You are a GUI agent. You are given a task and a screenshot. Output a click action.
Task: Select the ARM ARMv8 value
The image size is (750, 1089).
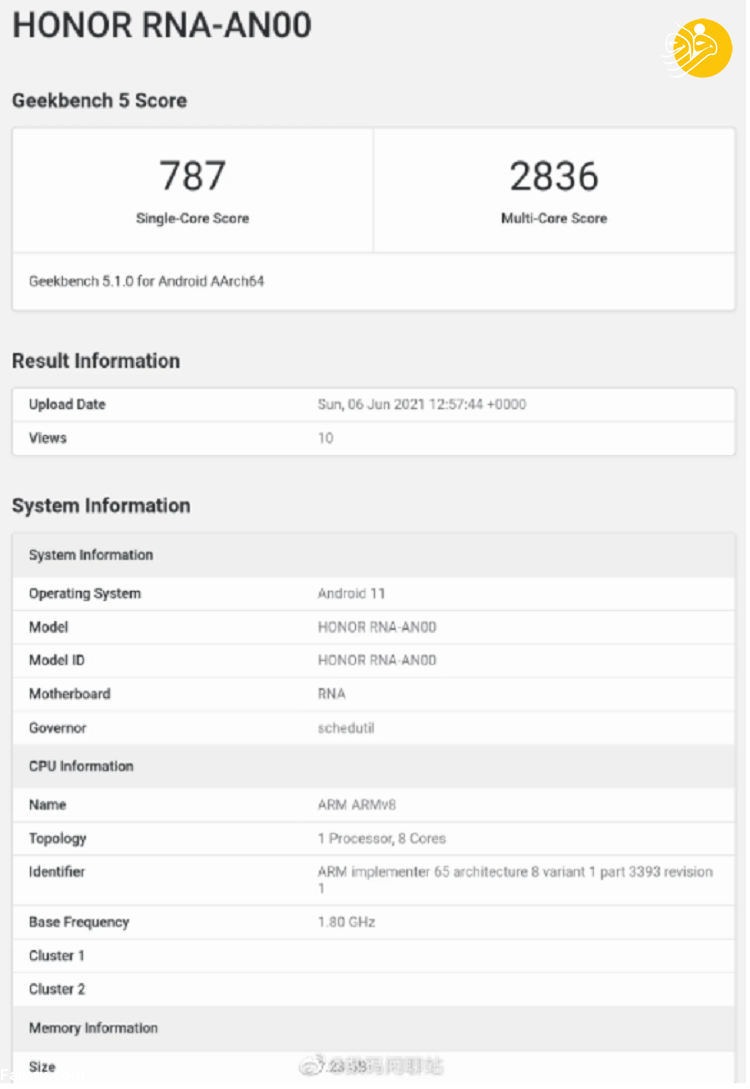coord(357,804)
